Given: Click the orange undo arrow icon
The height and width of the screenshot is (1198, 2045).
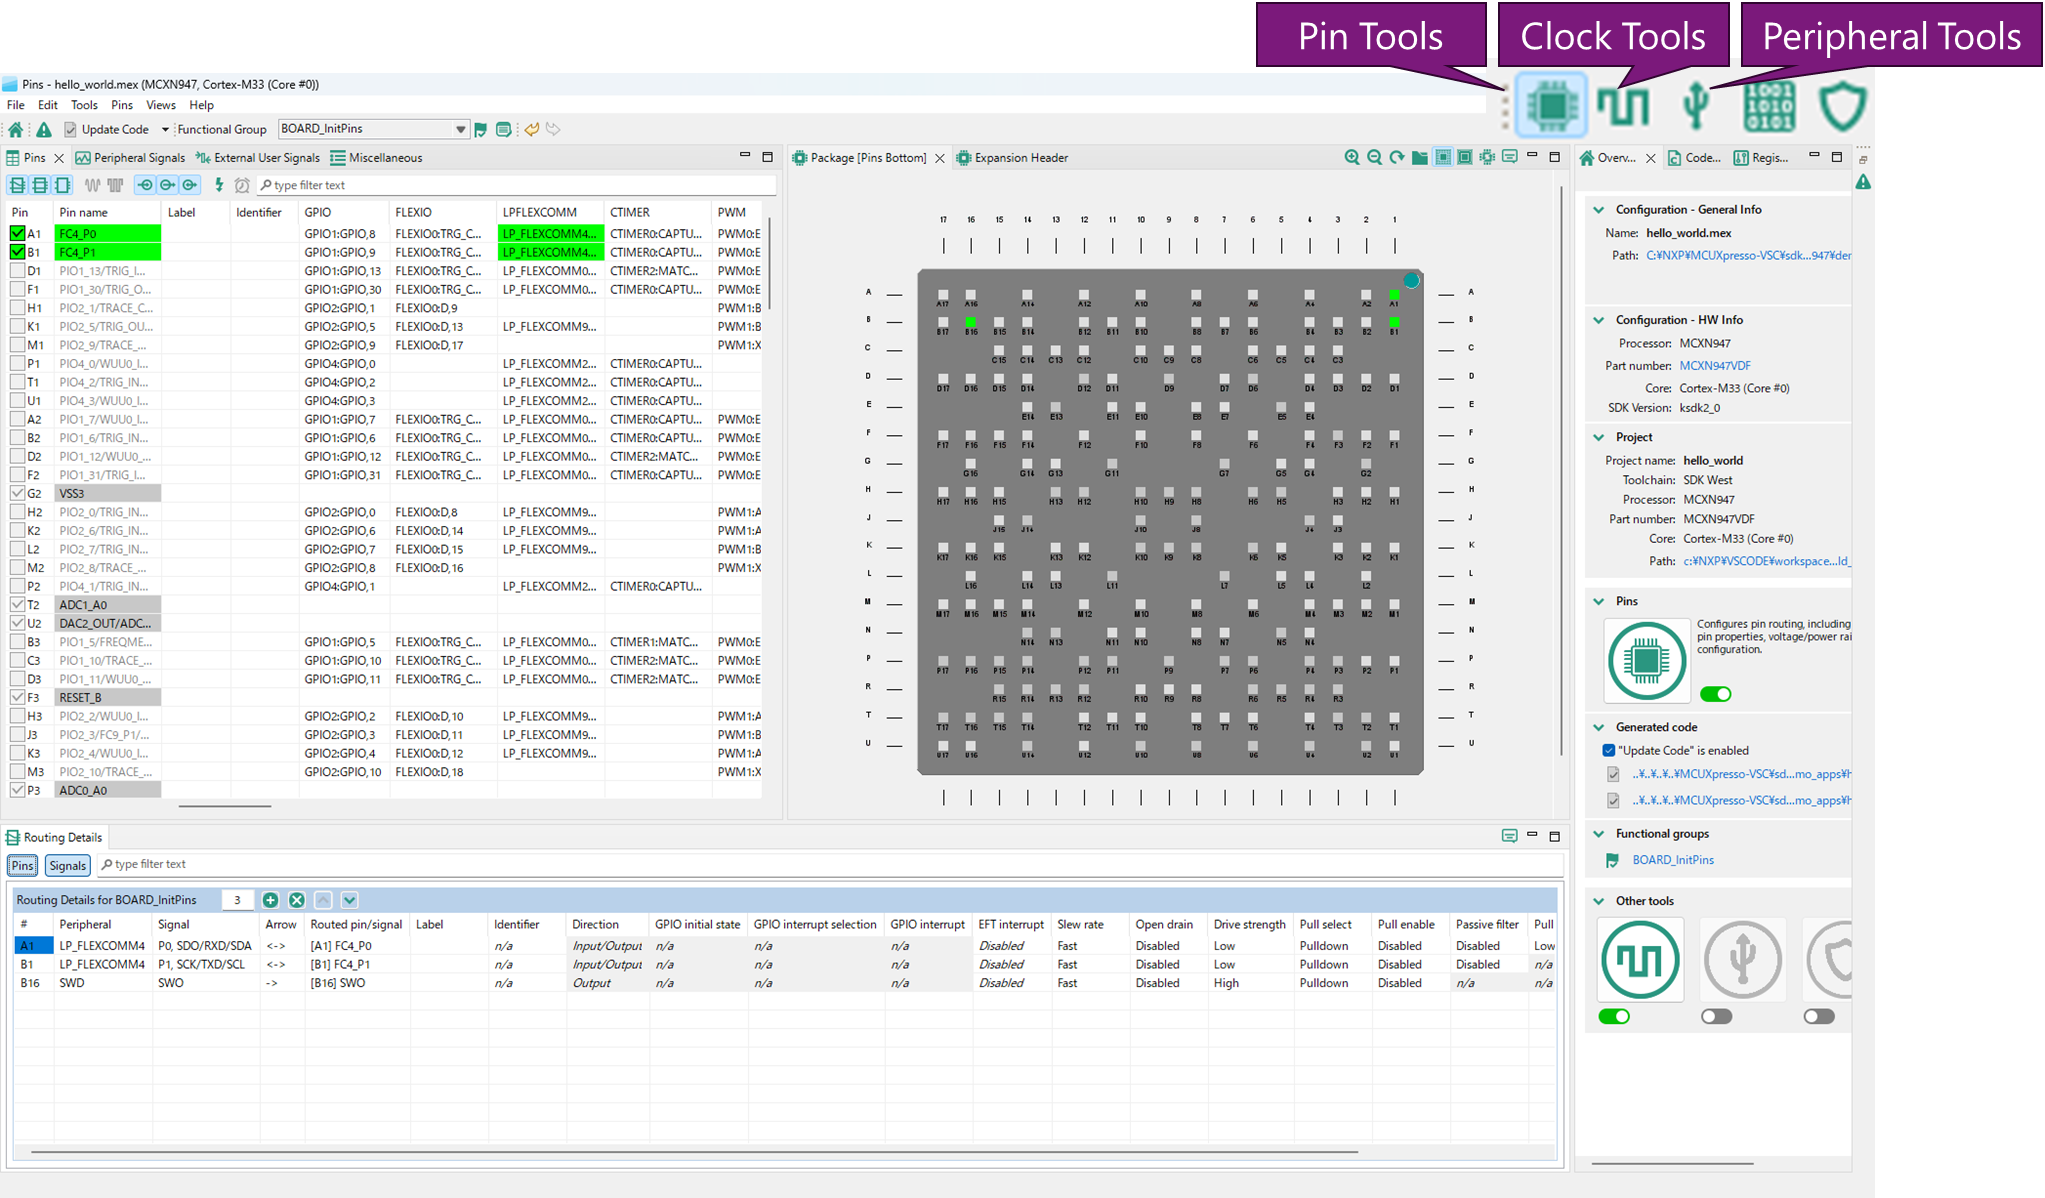Looking at the screenshot, I should [x=532, y=129].
